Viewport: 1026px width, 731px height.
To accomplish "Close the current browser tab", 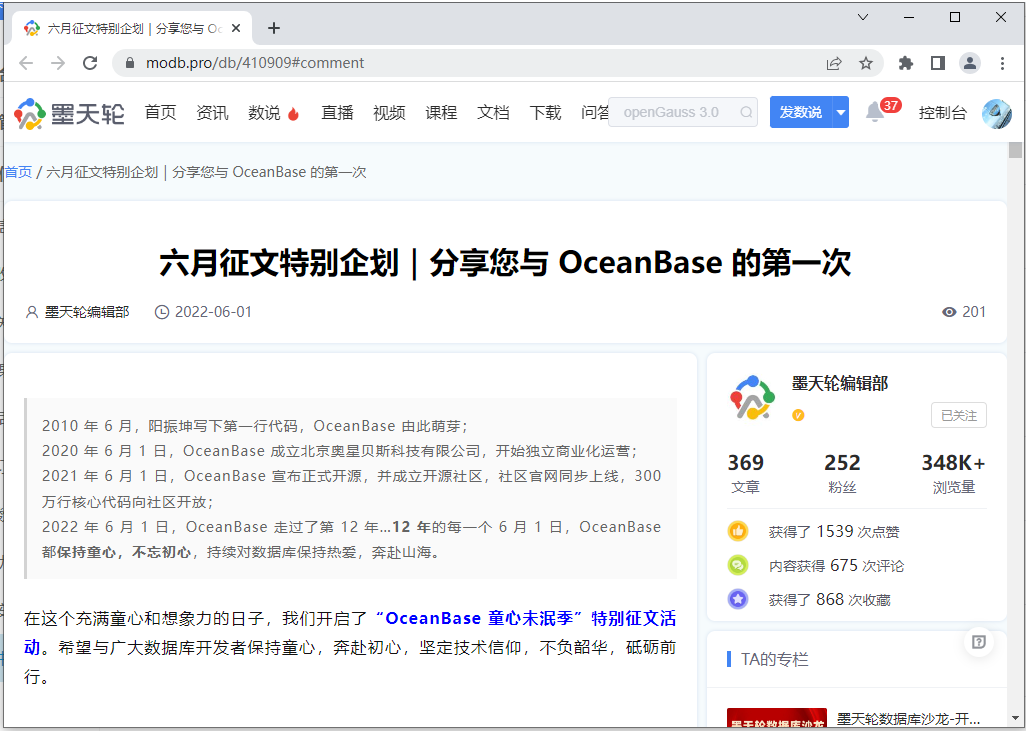I will point(236,28).
